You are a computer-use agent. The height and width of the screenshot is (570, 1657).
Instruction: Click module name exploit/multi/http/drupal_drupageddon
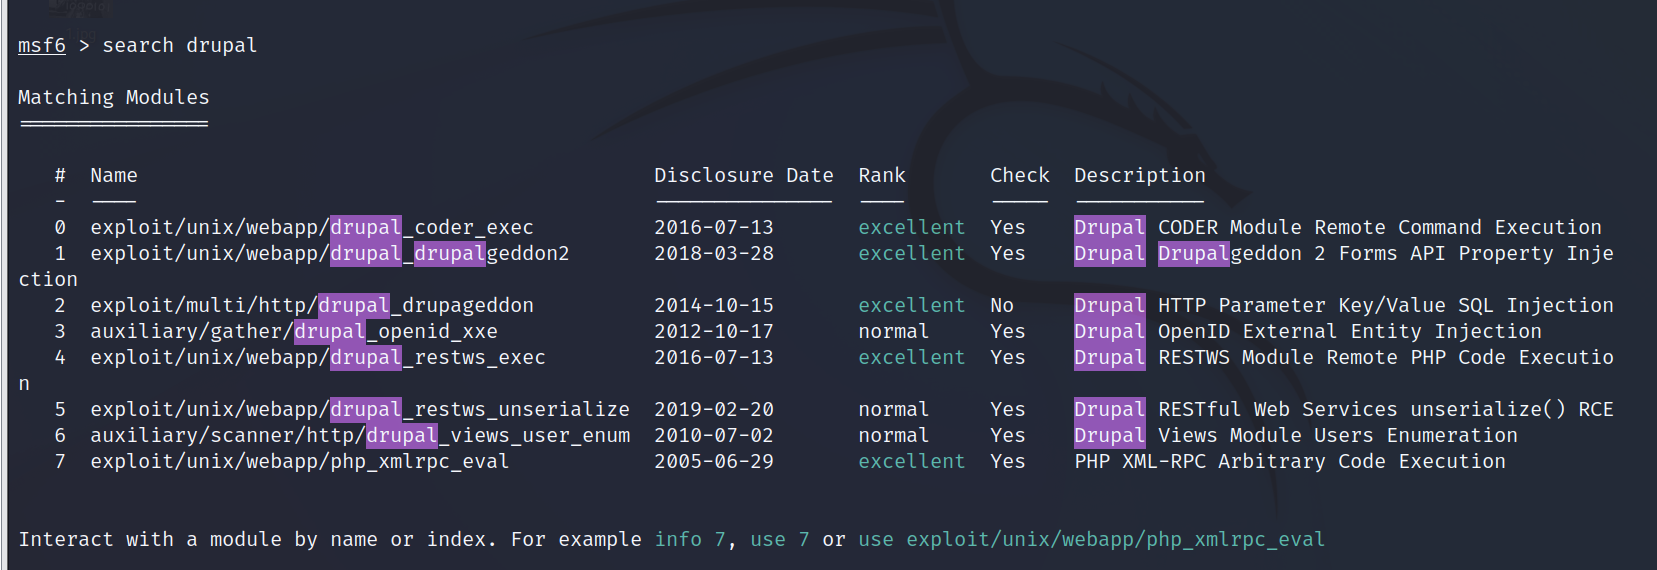(x=312, y=306)
